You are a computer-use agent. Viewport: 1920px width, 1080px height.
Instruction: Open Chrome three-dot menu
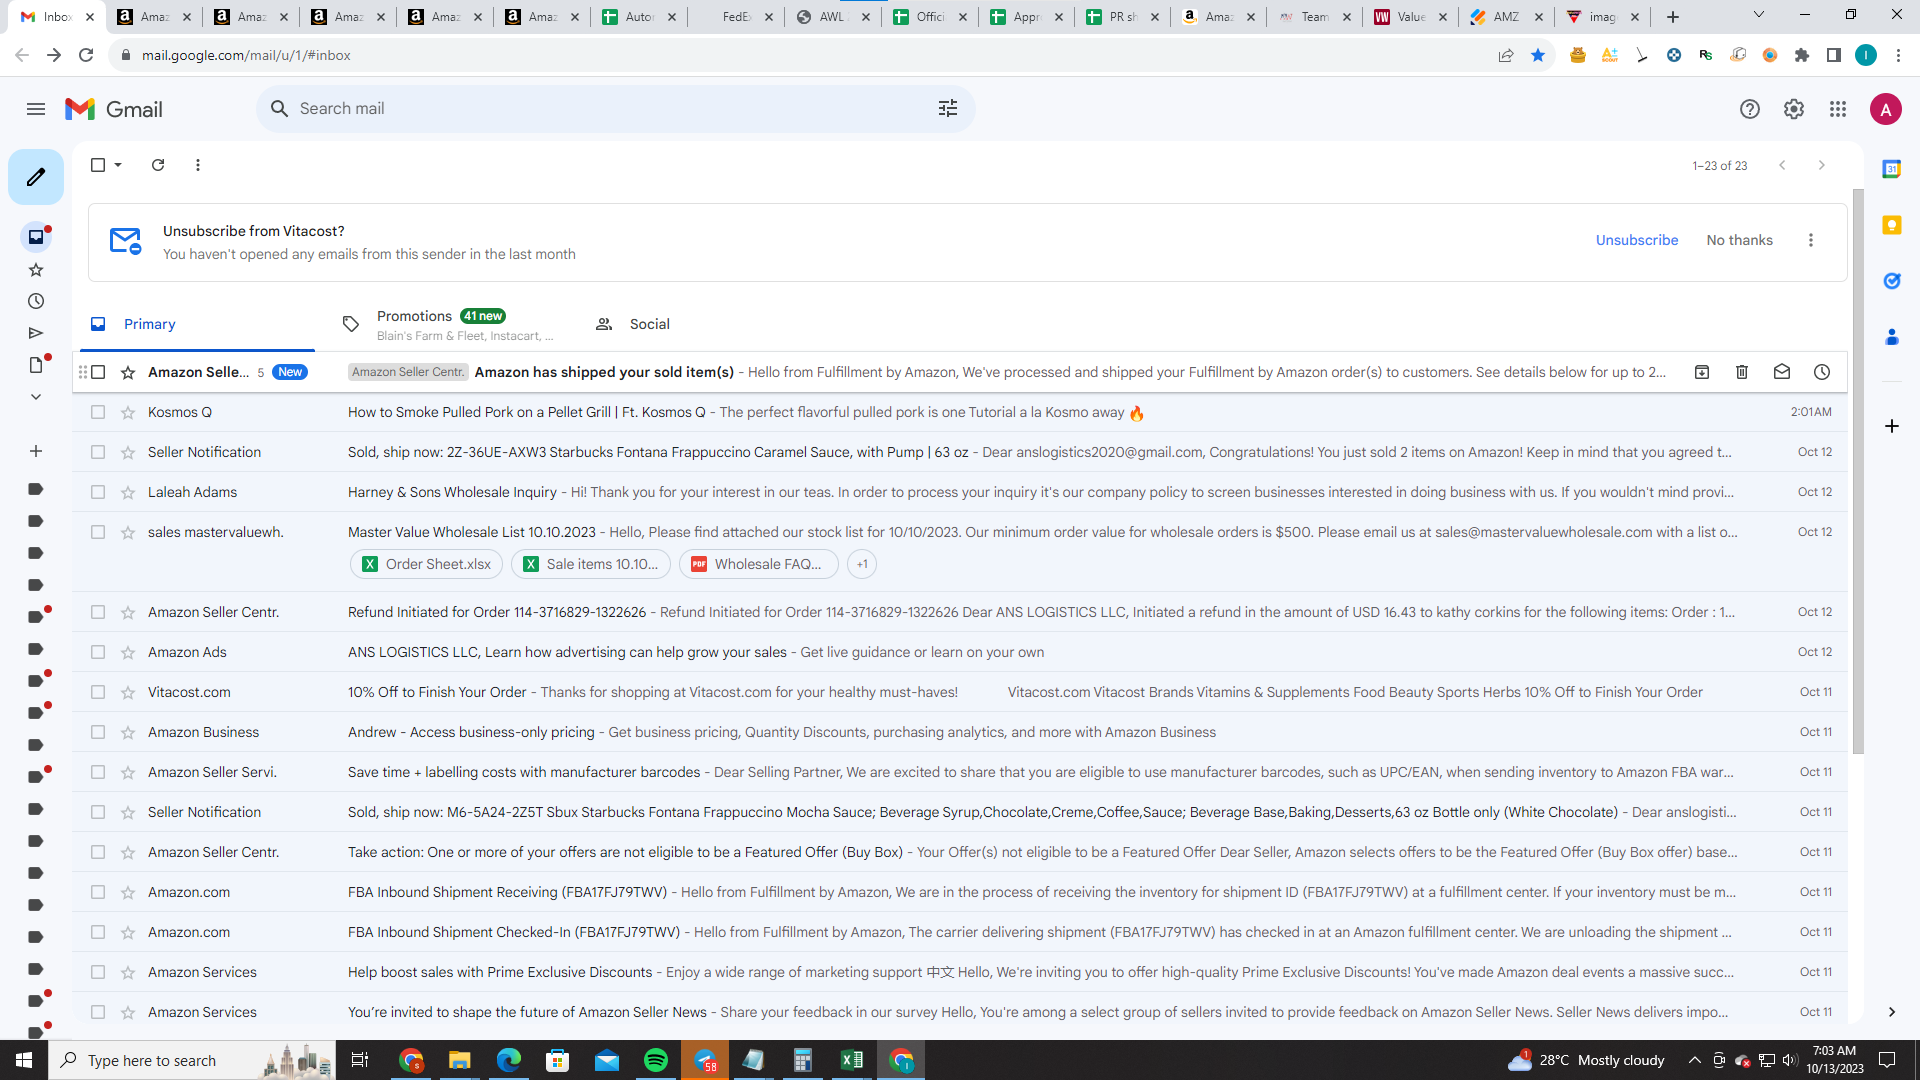tap(1898, 55)
